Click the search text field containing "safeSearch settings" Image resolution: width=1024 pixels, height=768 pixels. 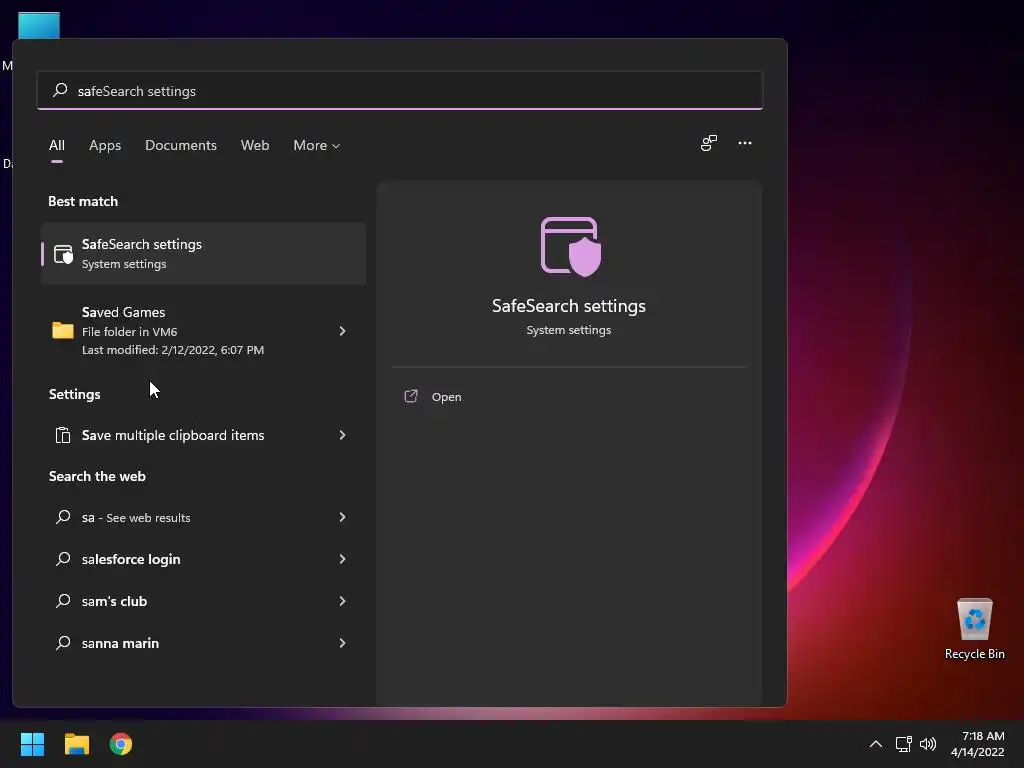[400, 90]
